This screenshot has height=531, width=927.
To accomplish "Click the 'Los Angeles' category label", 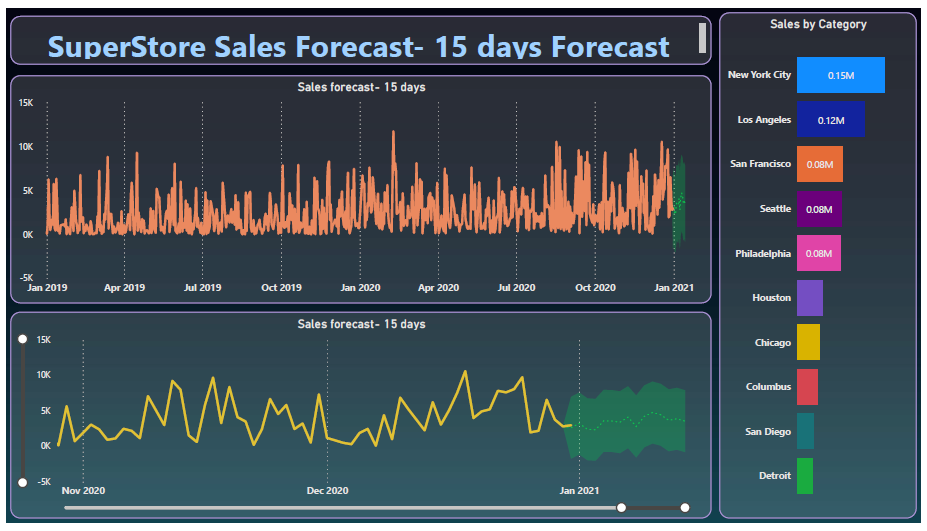I will 764,119.
